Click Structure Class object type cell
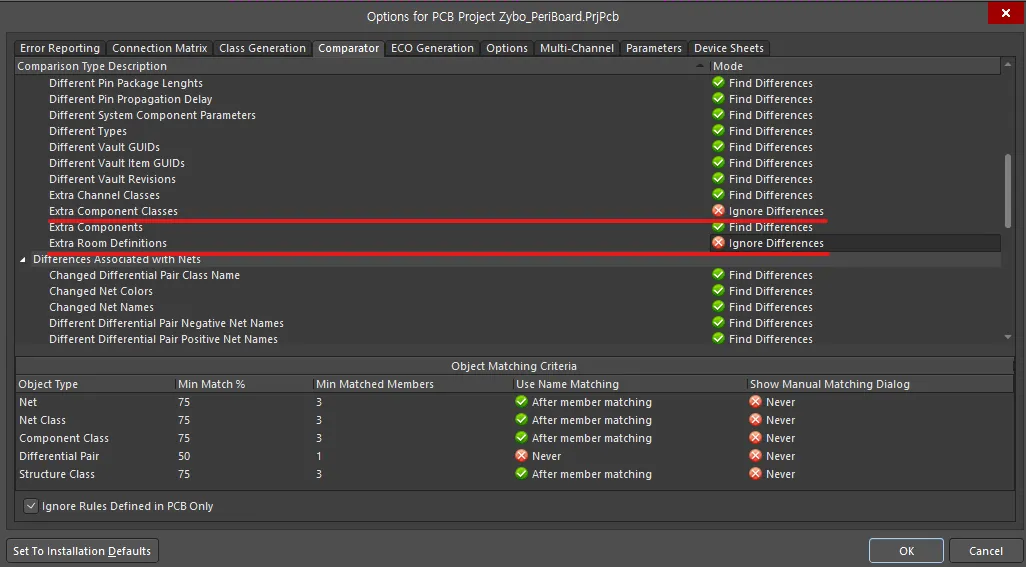Screen dimensions: 1026x567 (x=57, y=474)
